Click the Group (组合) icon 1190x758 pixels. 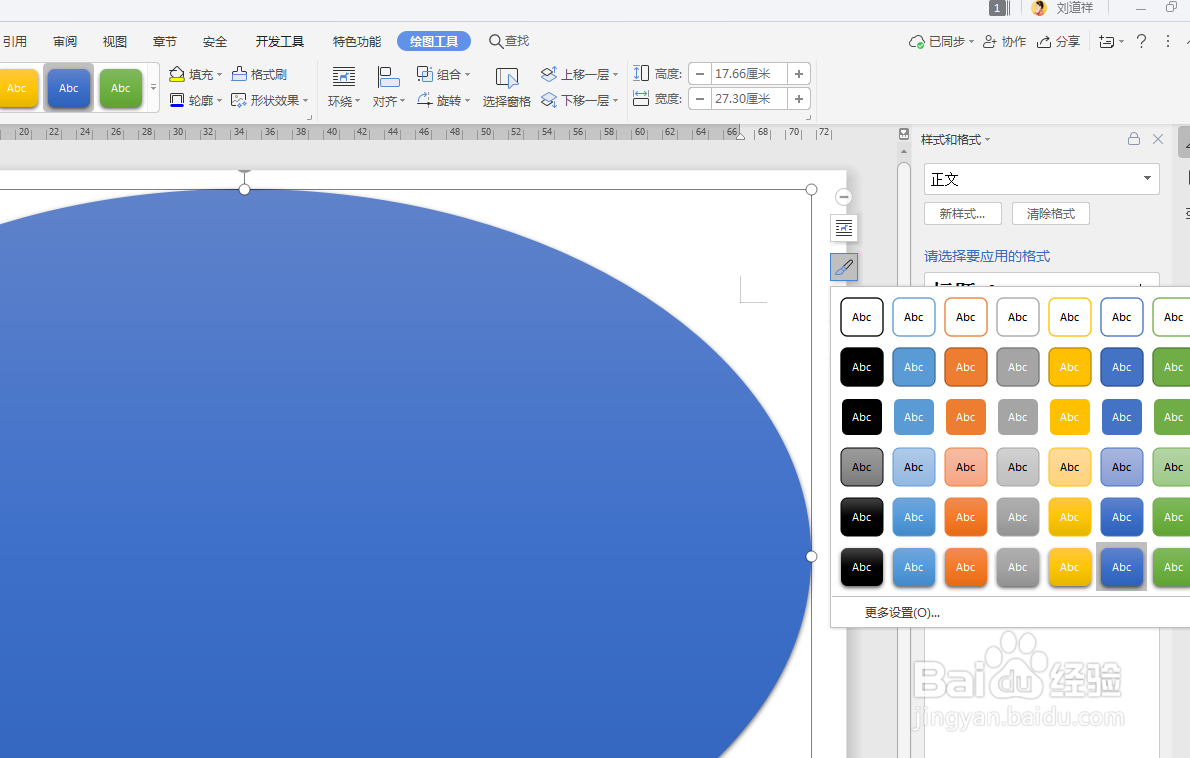click(424, 74)
